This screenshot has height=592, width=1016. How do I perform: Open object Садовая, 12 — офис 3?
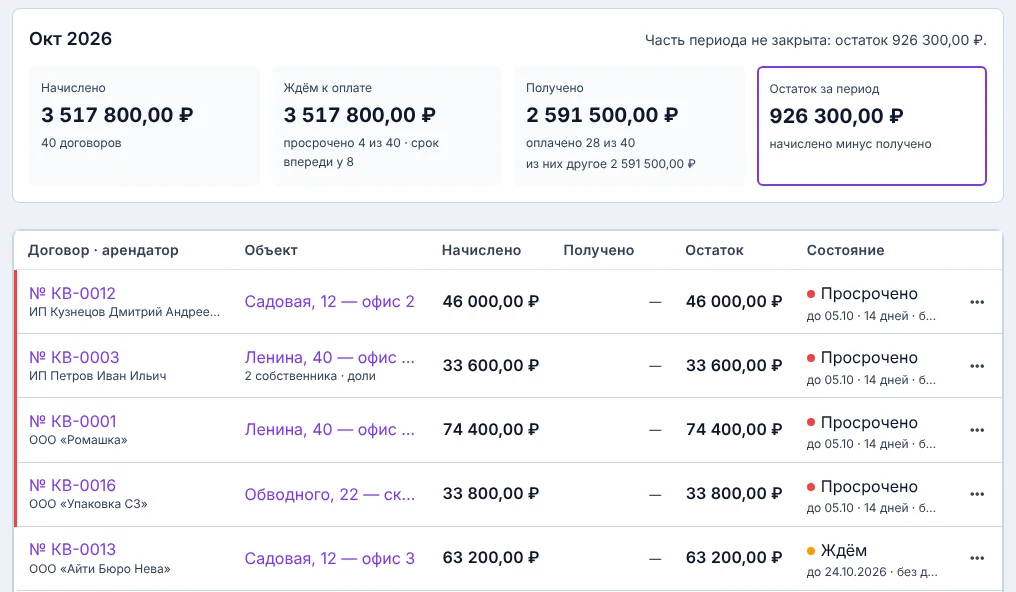[x=329, y=559]
